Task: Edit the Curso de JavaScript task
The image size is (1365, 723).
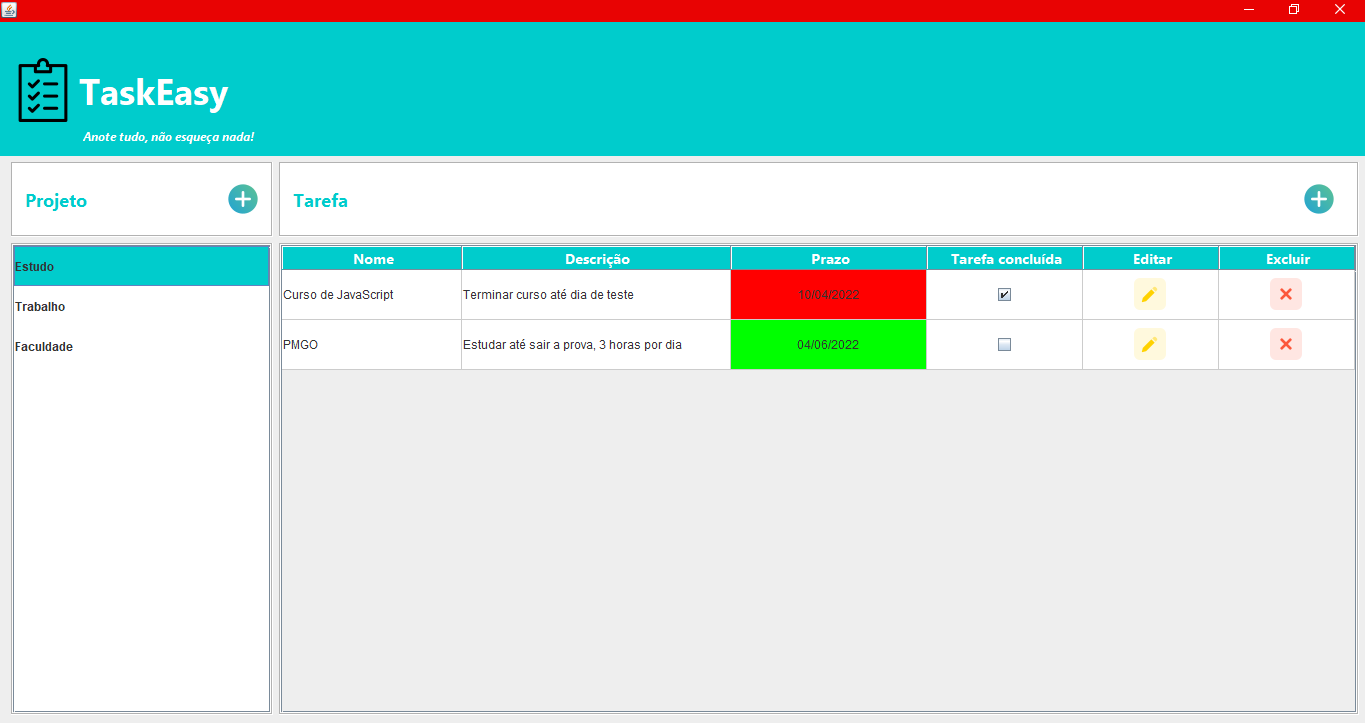Action: tap(1149, 294)
